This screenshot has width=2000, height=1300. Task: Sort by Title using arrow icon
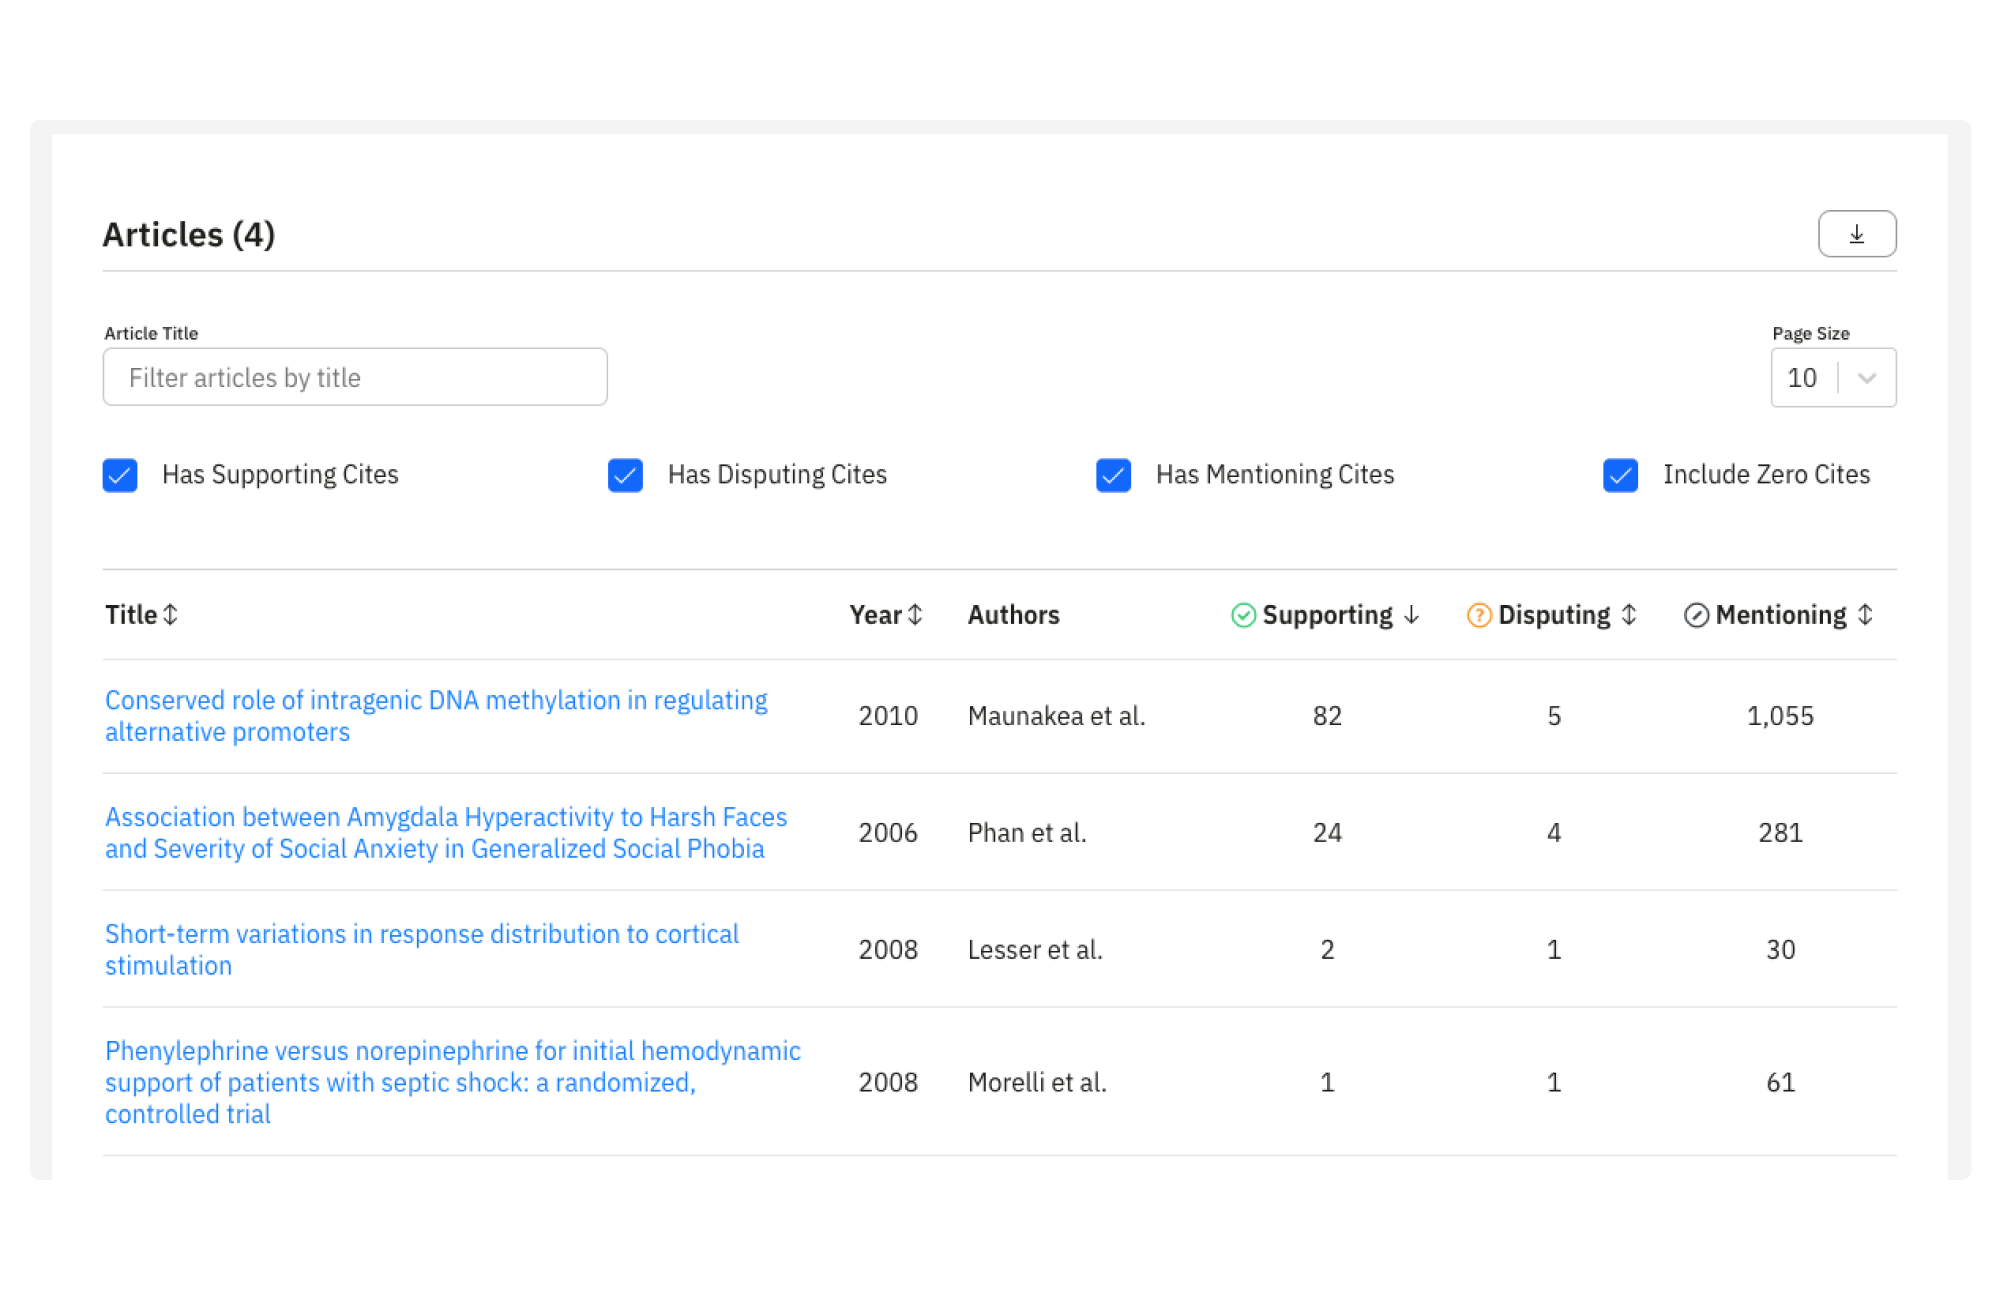tap(171, 615)
